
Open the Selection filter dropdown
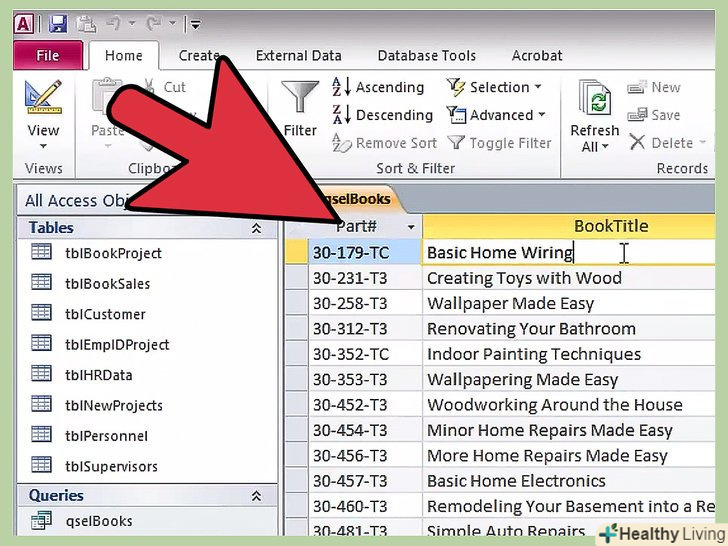click(494, 87)
